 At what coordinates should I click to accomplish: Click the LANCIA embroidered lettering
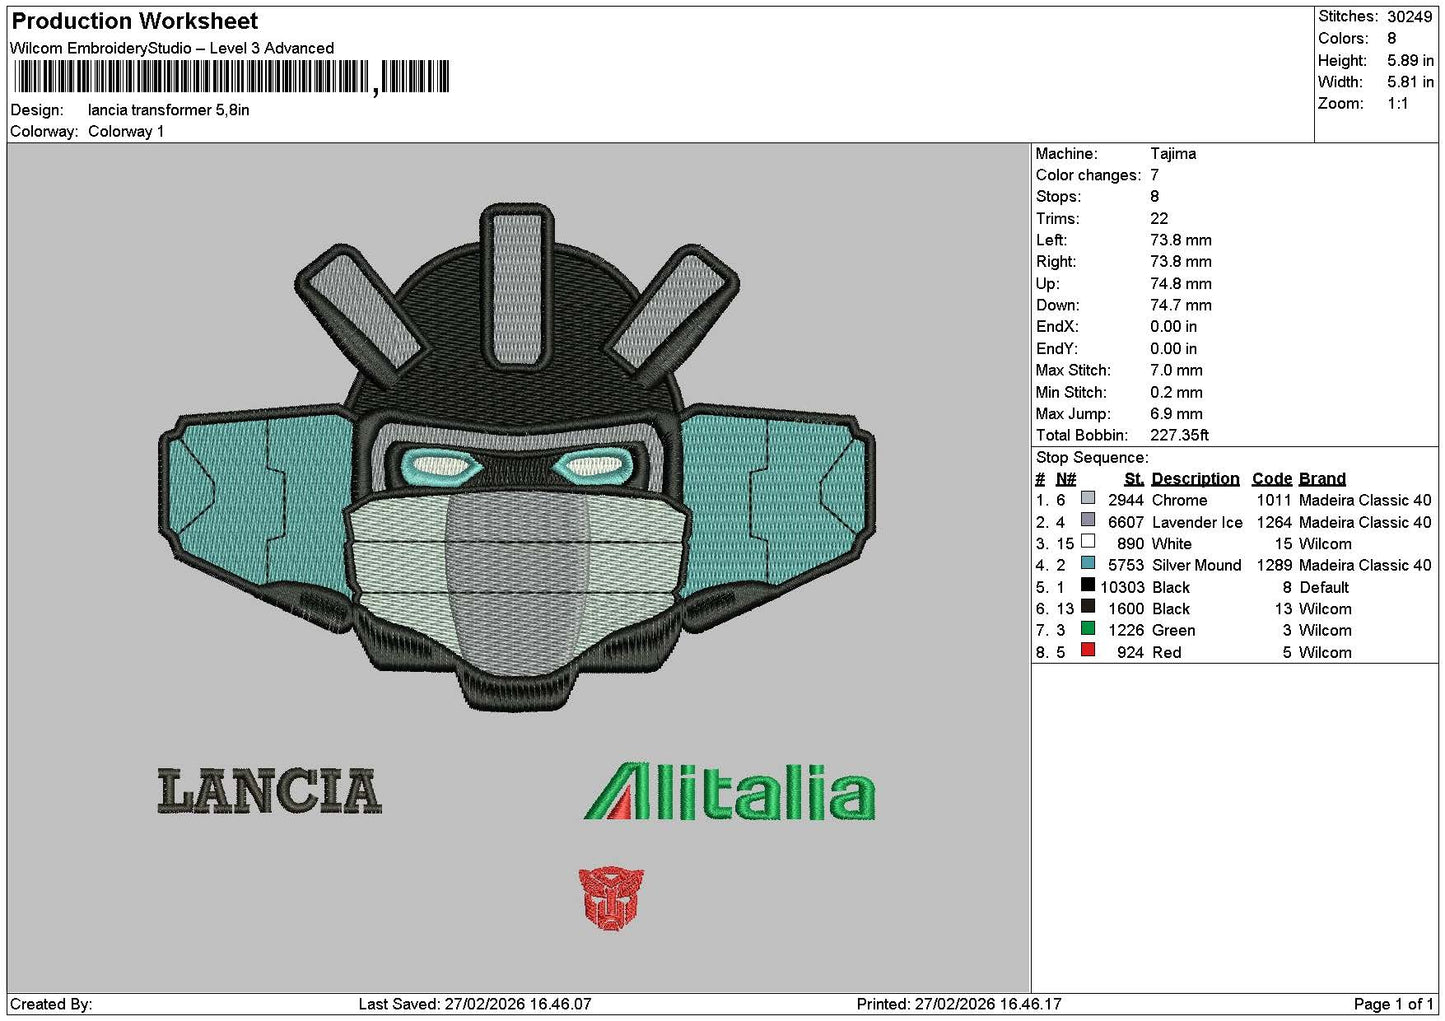click(270, 791)
